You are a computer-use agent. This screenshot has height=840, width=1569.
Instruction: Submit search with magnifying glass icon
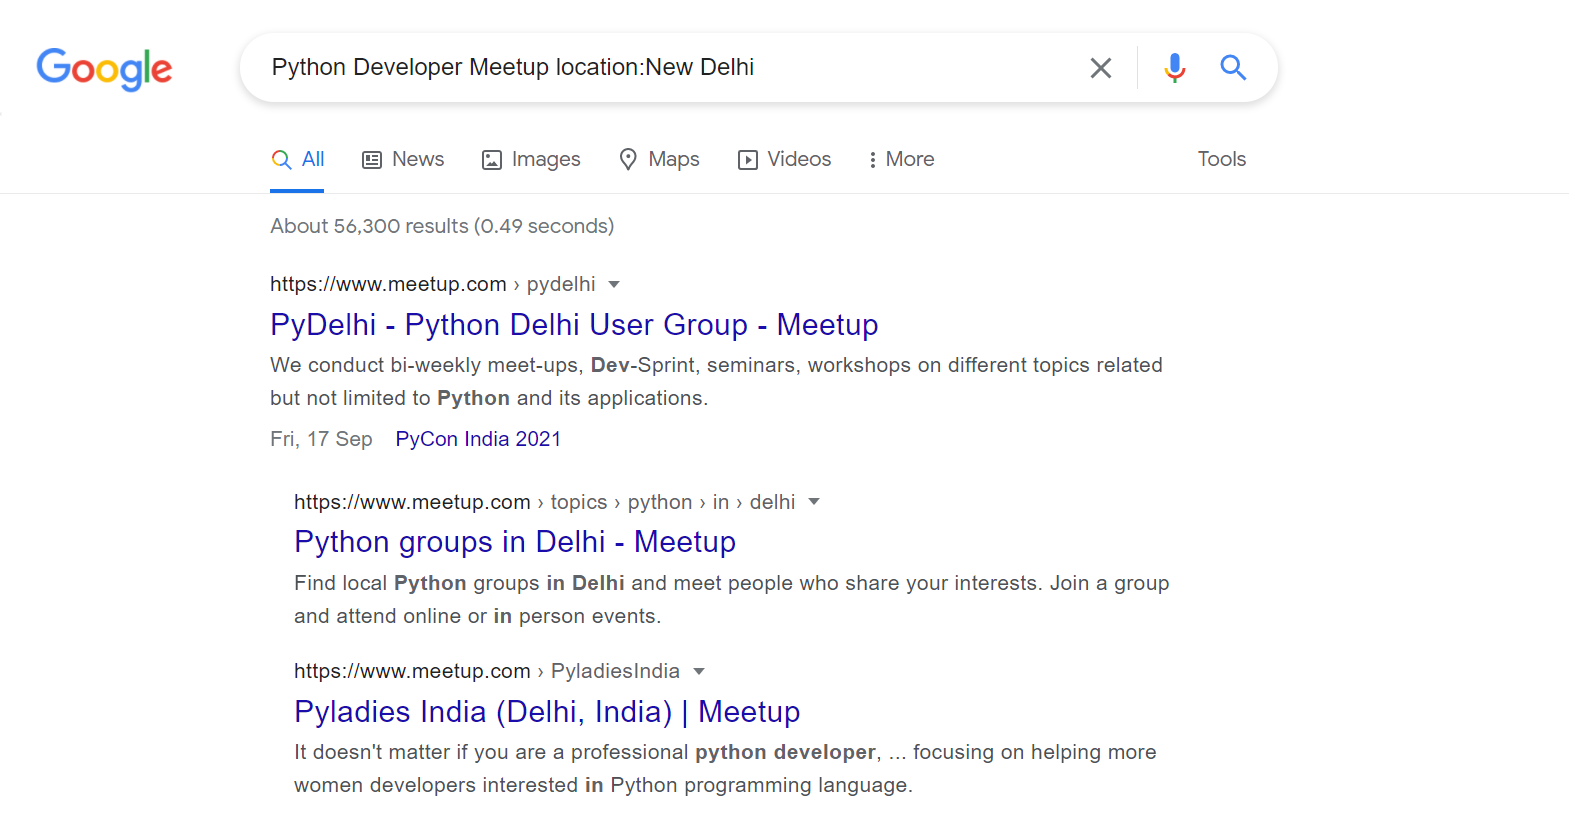pyautogui.click(x=1233, y=68)
